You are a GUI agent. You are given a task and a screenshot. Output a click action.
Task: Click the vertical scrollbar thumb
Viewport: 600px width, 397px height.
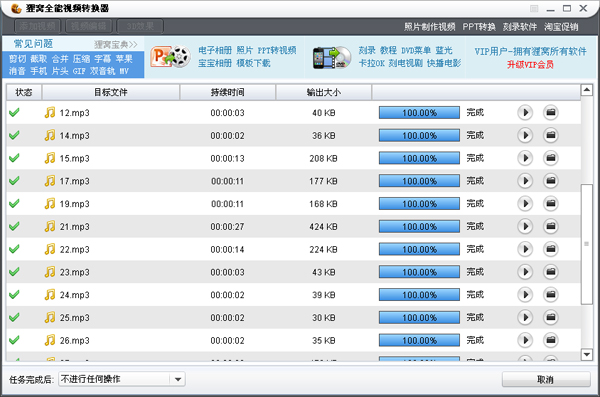[587, 244]
